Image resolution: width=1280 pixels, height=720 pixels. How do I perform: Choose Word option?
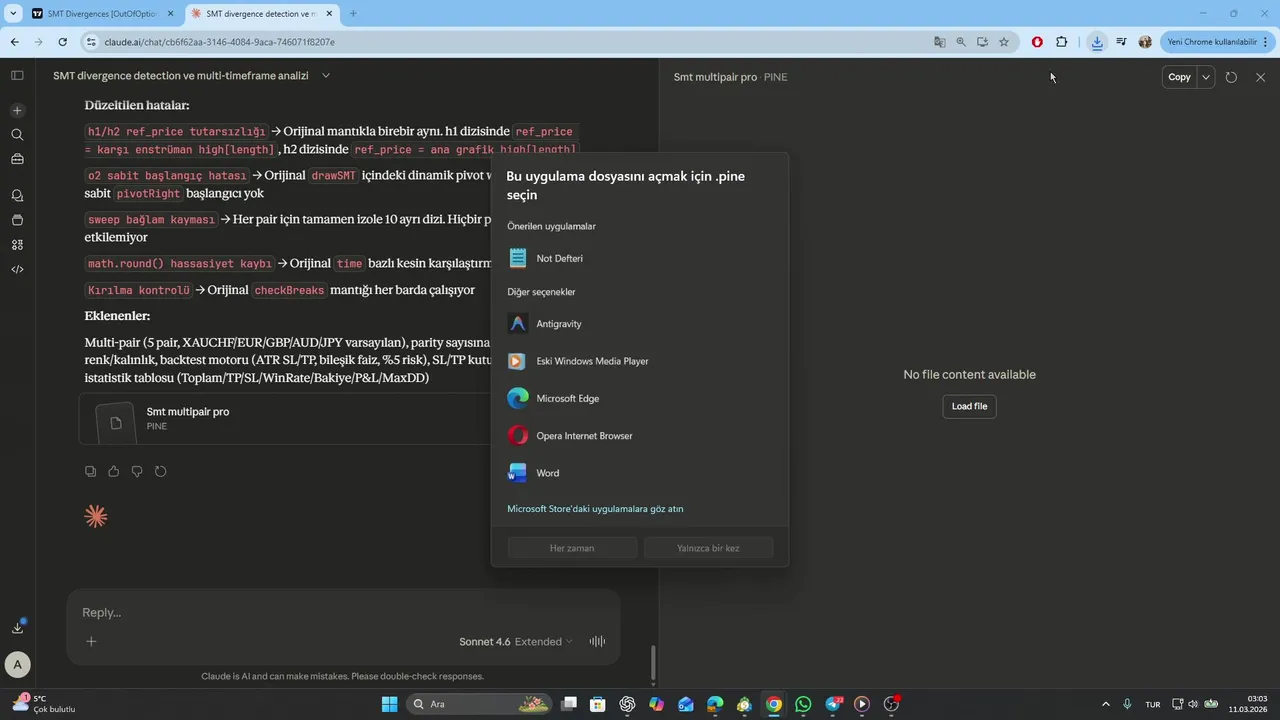pos(640,473)
